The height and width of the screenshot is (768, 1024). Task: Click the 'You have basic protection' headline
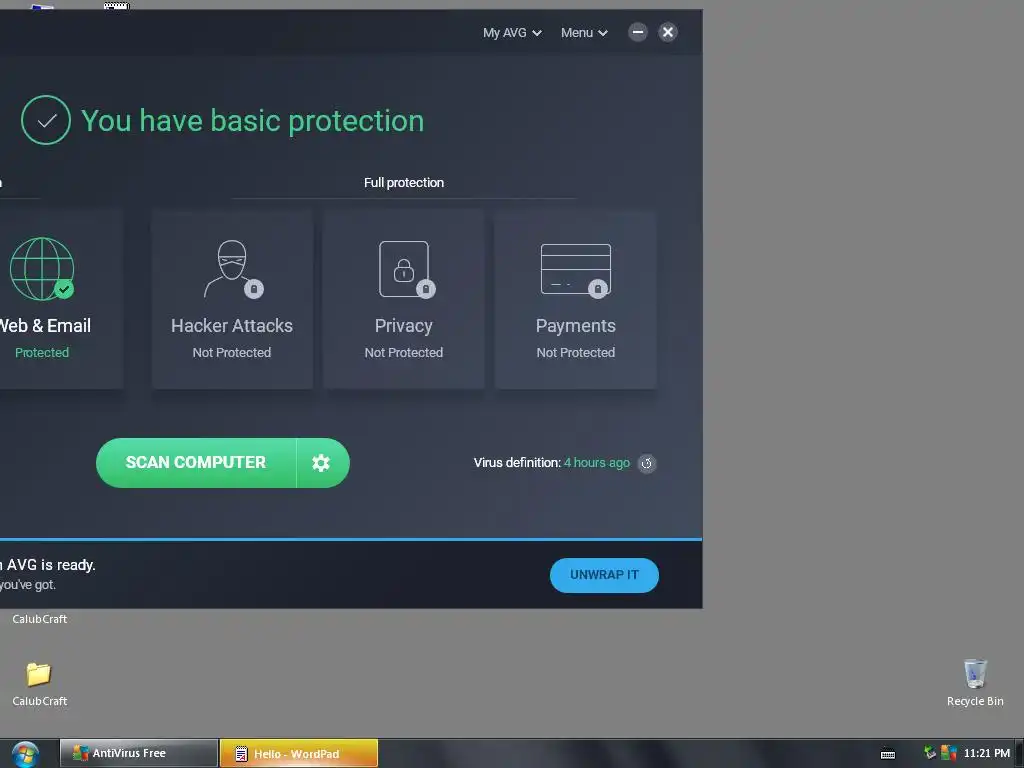[252, 121]
